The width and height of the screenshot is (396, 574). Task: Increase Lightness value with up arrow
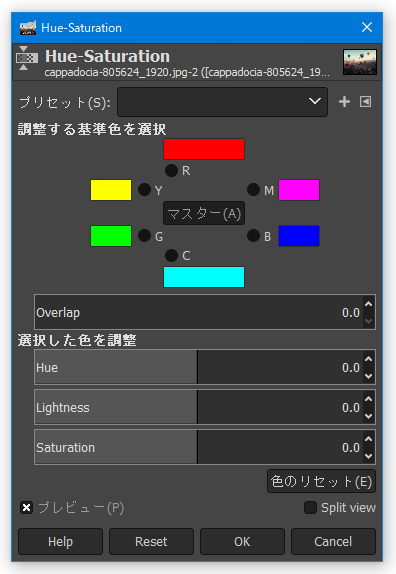click(x=369, y=399)
